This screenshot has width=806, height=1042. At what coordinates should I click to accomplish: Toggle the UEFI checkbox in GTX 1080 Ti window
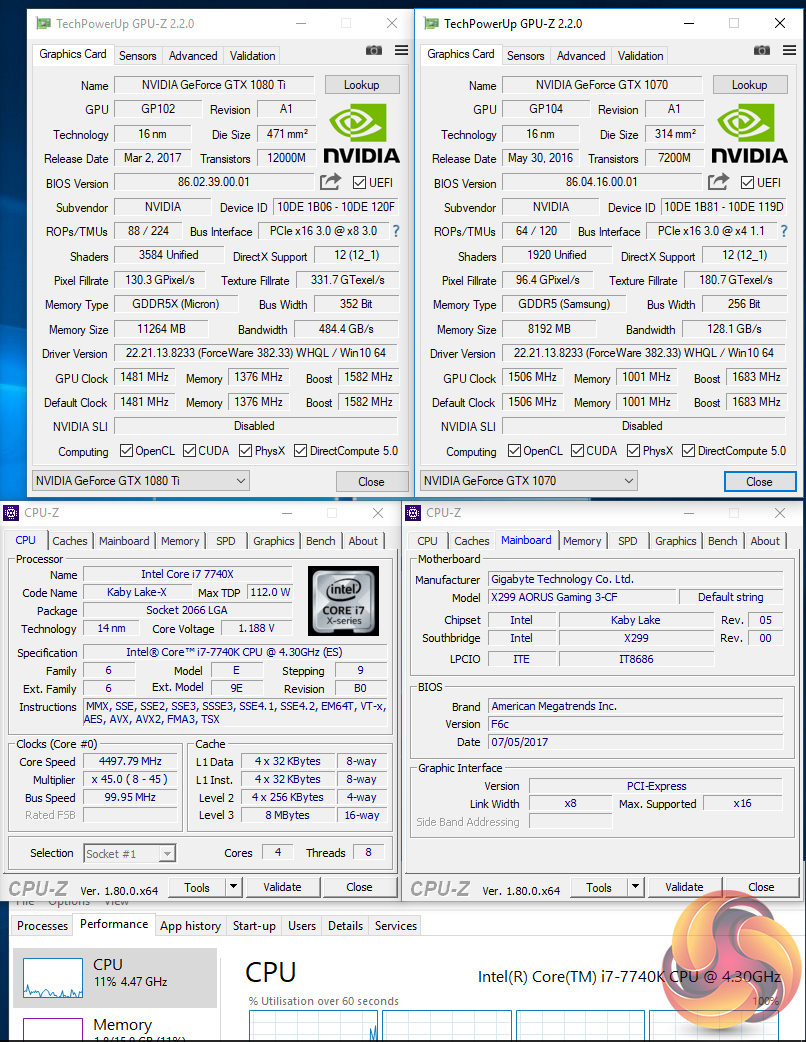coord(360,182)
